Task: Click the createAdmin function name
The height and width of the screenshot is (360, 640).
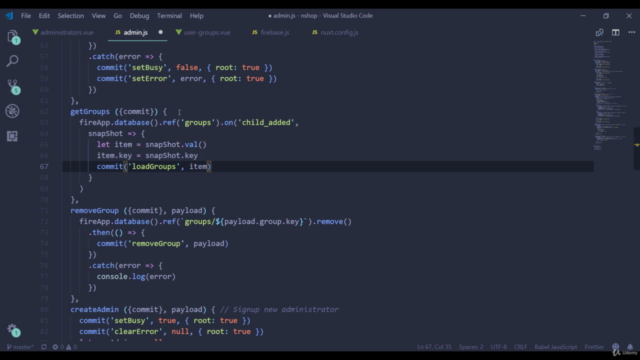Action: click(94, 309)
